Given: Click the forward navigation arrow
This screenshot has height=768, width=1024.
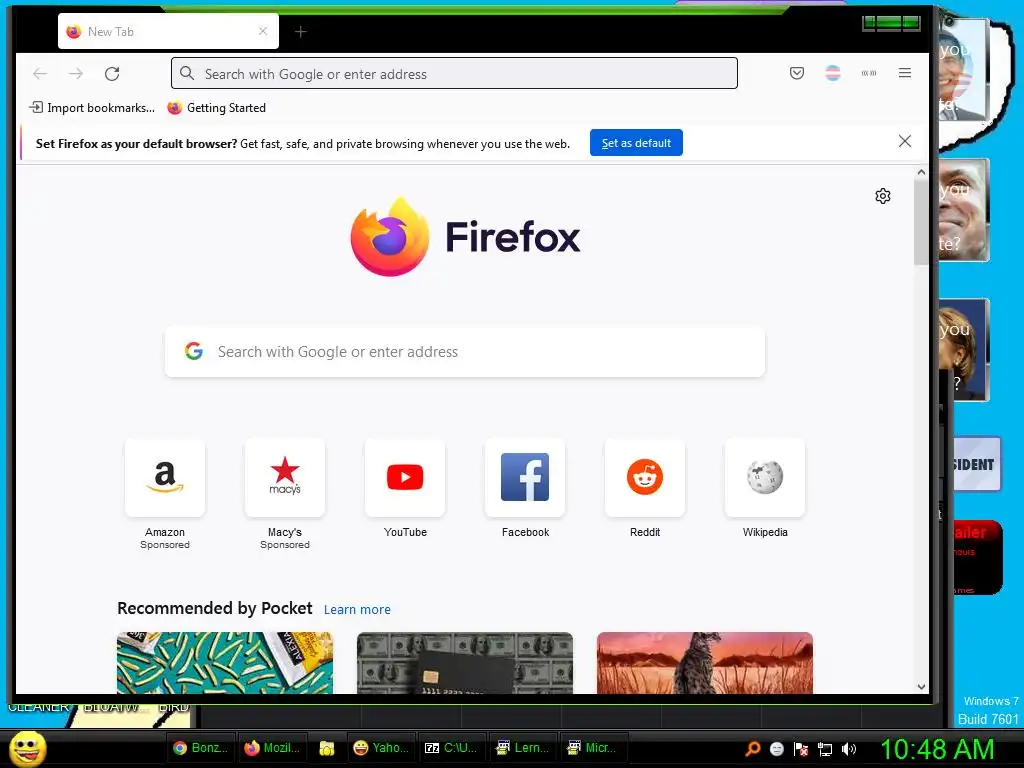Looking at the screenshot, I should [x=76, y=74].
